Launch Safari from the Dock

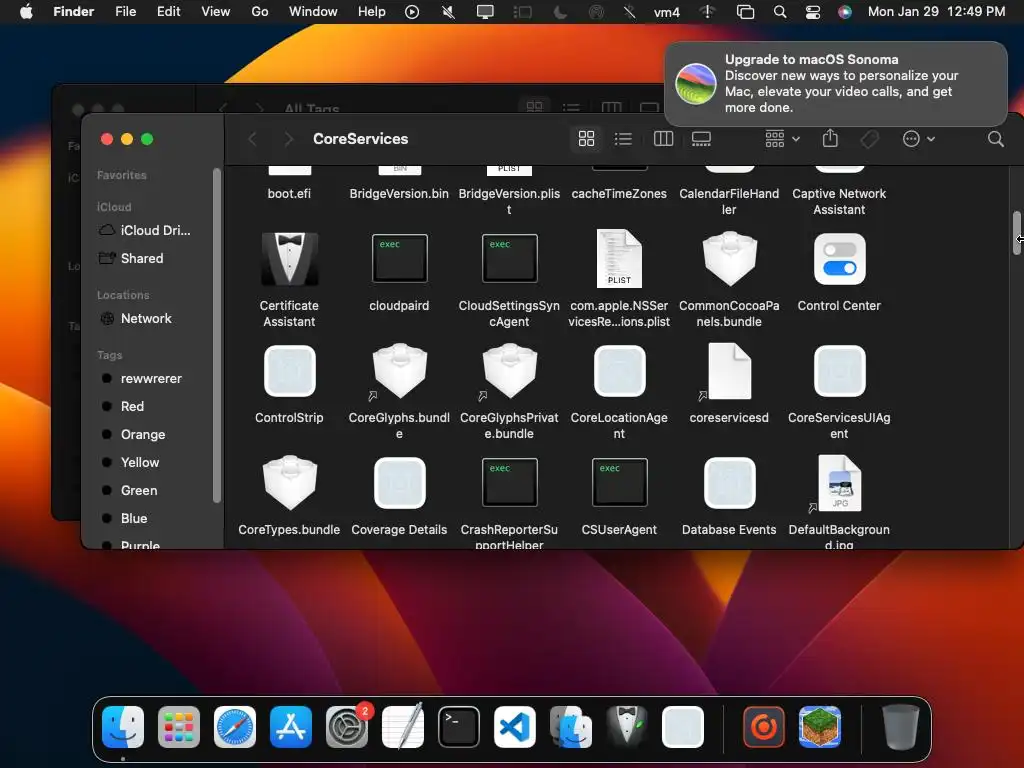pyautogui.click(x=234, y=727)
